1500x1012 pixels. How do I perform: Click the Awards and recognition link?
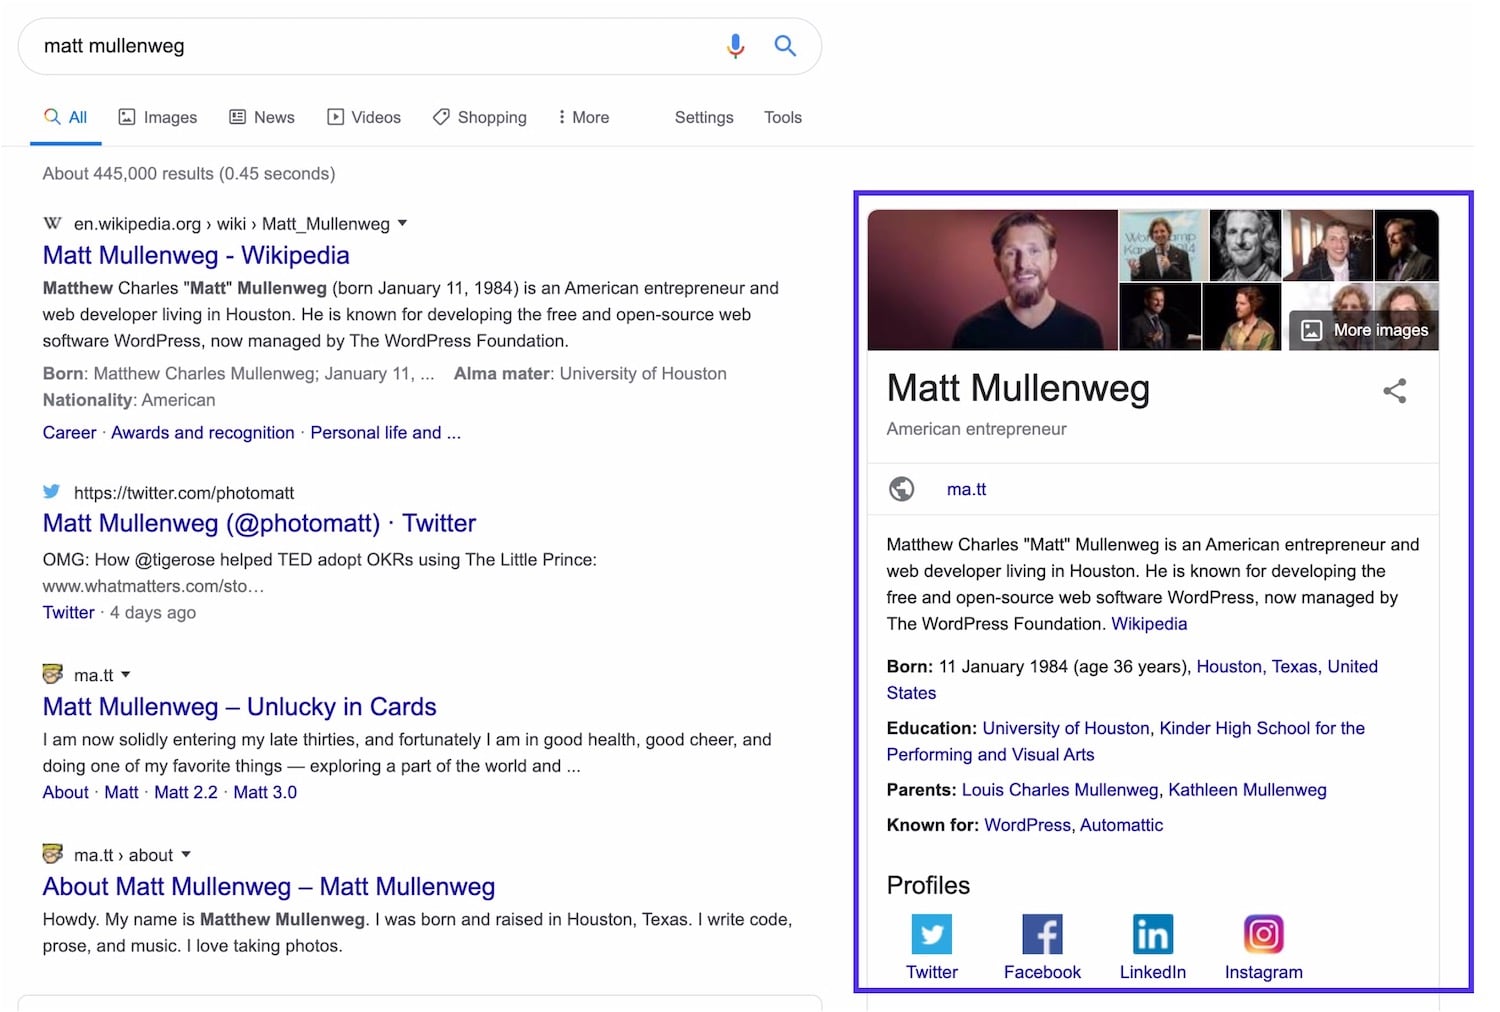click(202, 432)
